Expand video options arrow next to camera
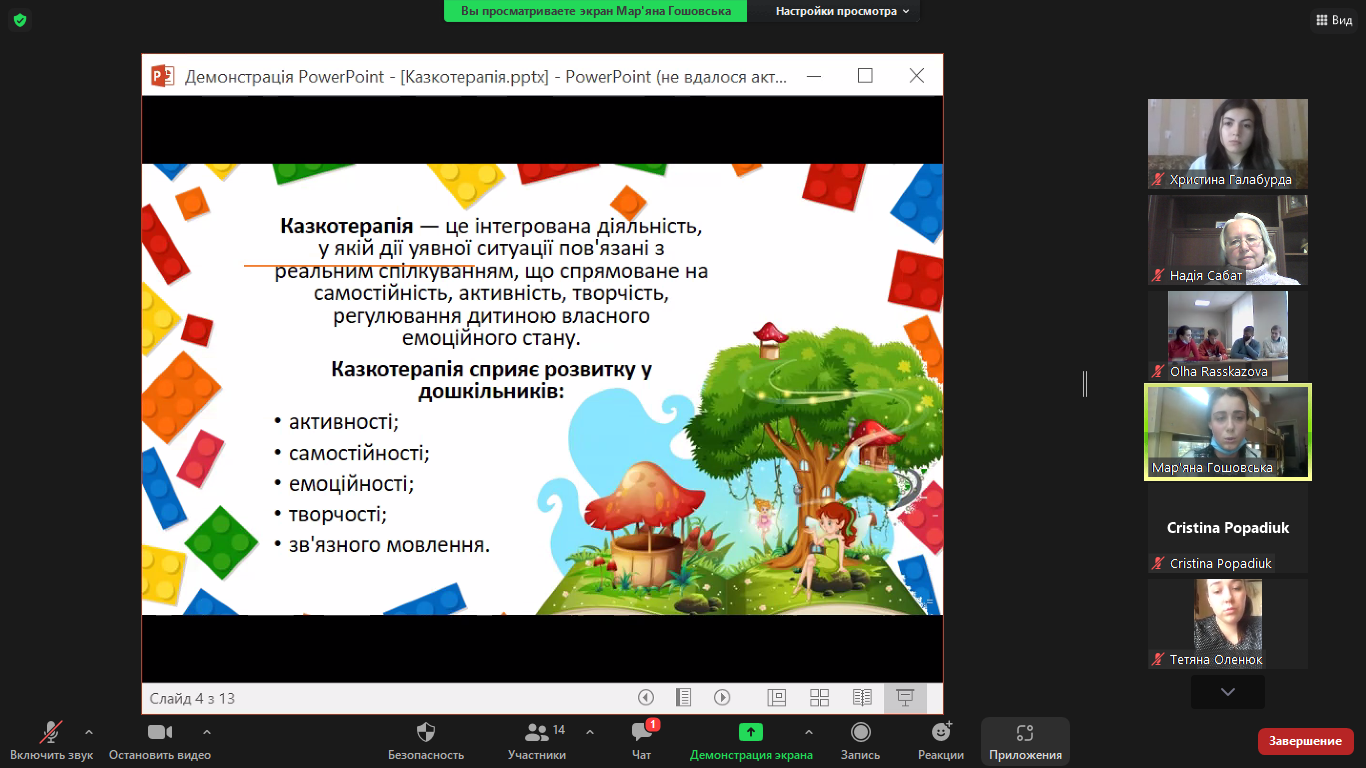This screenshot has width=1366, height=768. click(x=207, y=731)
